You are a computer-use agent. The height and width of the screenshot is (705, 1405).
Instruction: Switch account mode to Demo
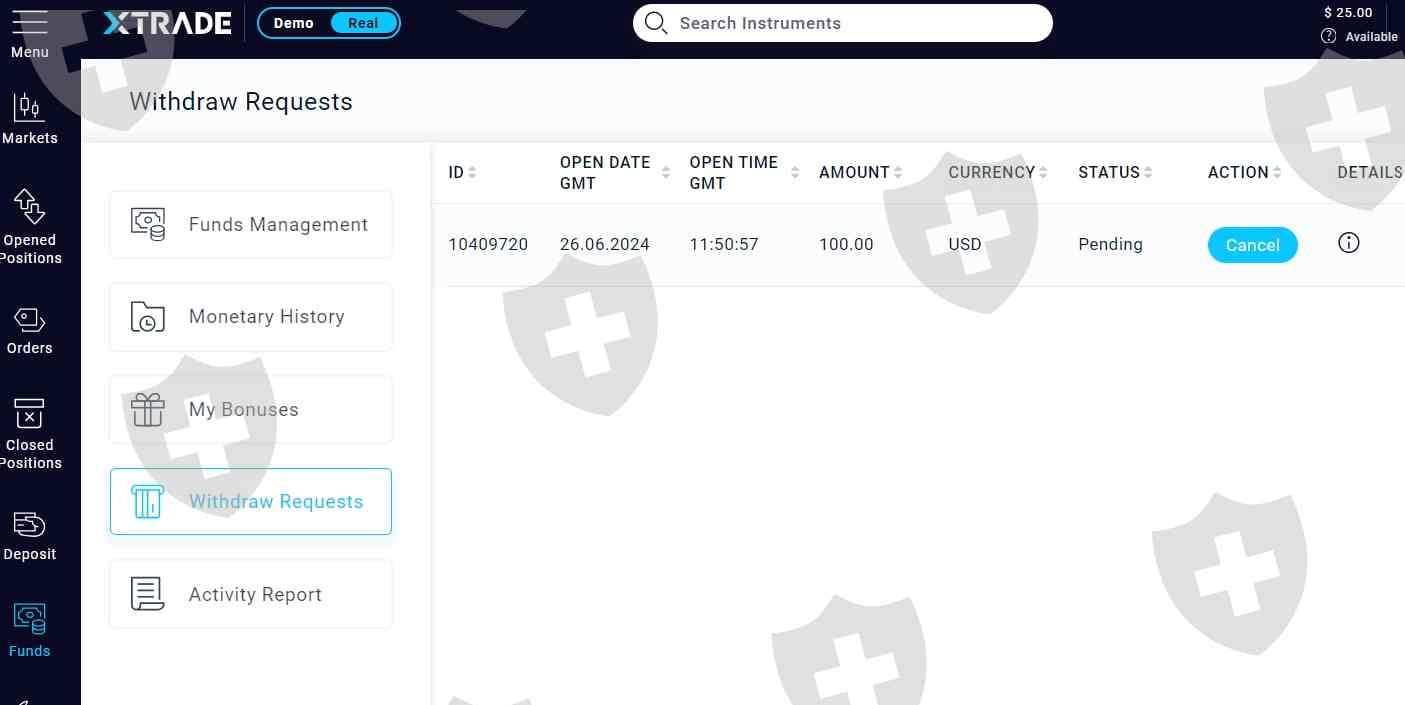point(293,23)
